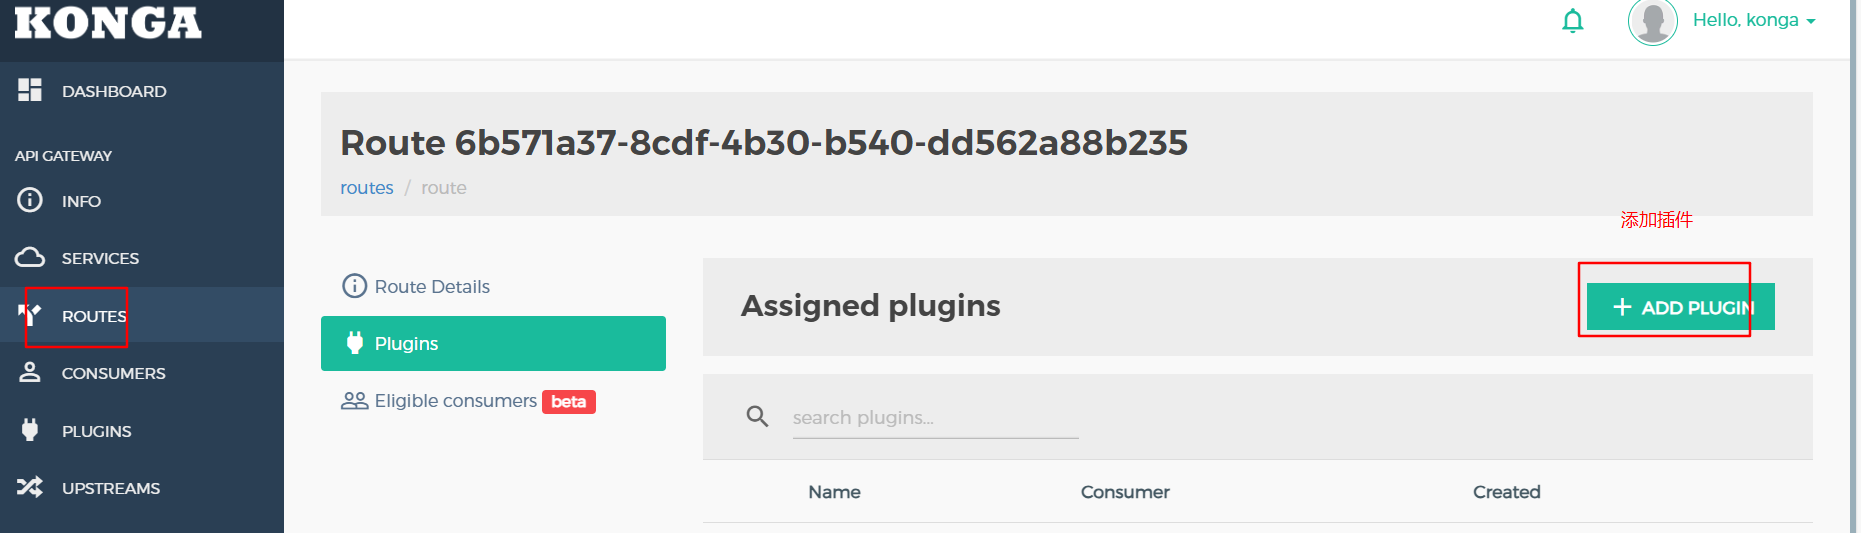1861x533 pixels.
Task: Click the Consumers person icon
Action: tap(30, 372)
